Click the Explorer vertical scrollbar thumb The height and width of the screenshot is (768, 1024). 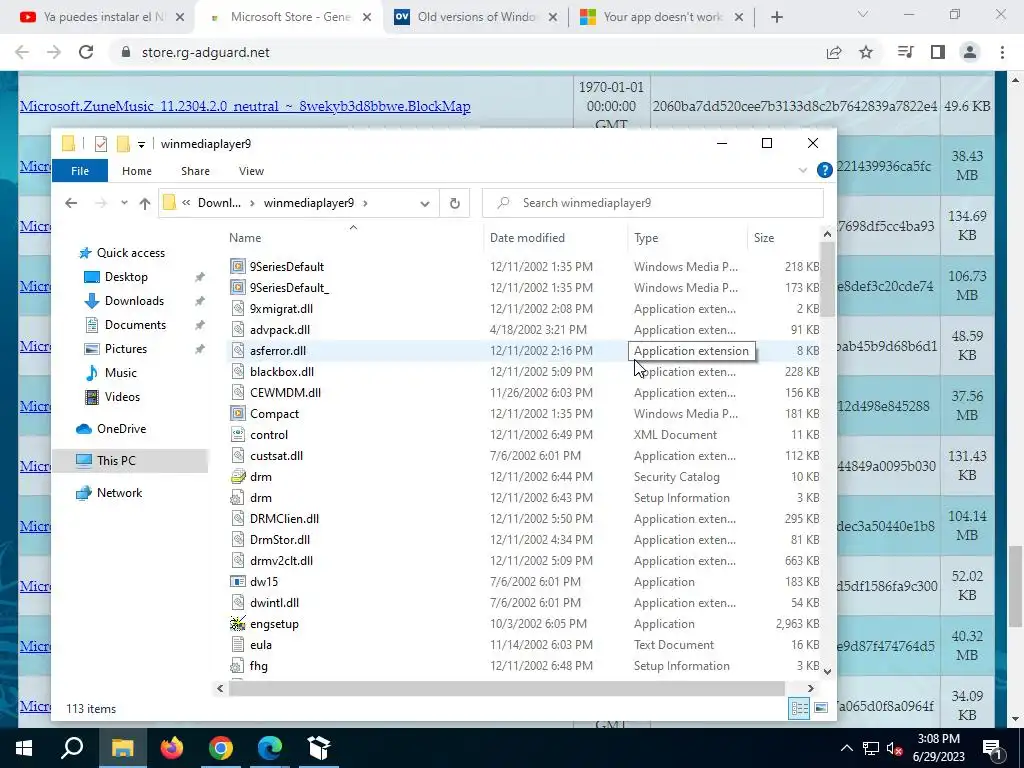pos(827,279)
